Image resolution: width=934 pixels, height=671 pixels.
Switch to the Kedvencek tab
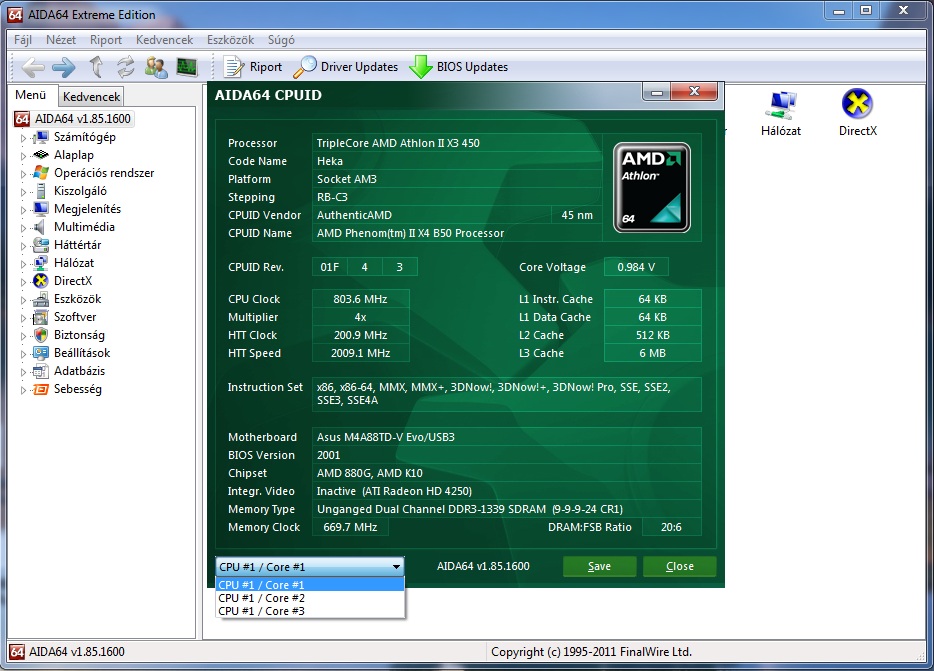(x=91, y=97)
